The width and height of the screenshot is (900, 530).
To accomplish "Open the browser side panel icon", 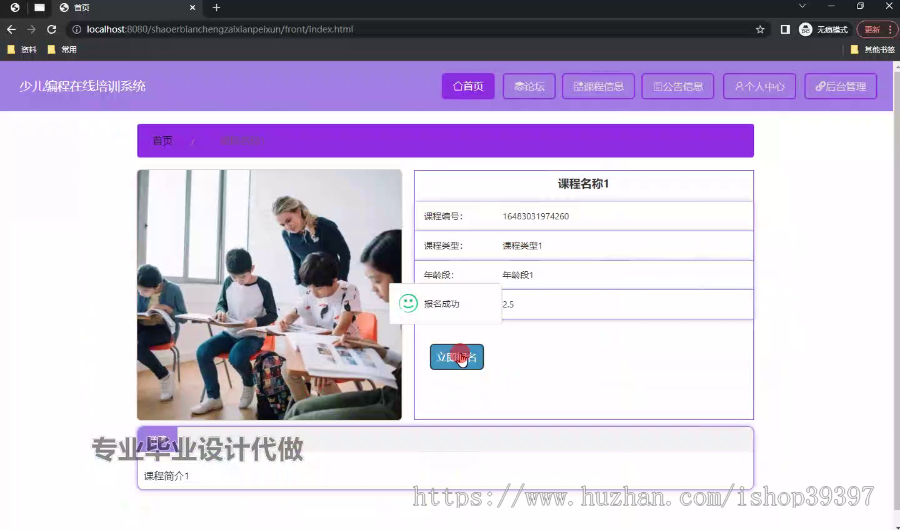I will (785, 29).
